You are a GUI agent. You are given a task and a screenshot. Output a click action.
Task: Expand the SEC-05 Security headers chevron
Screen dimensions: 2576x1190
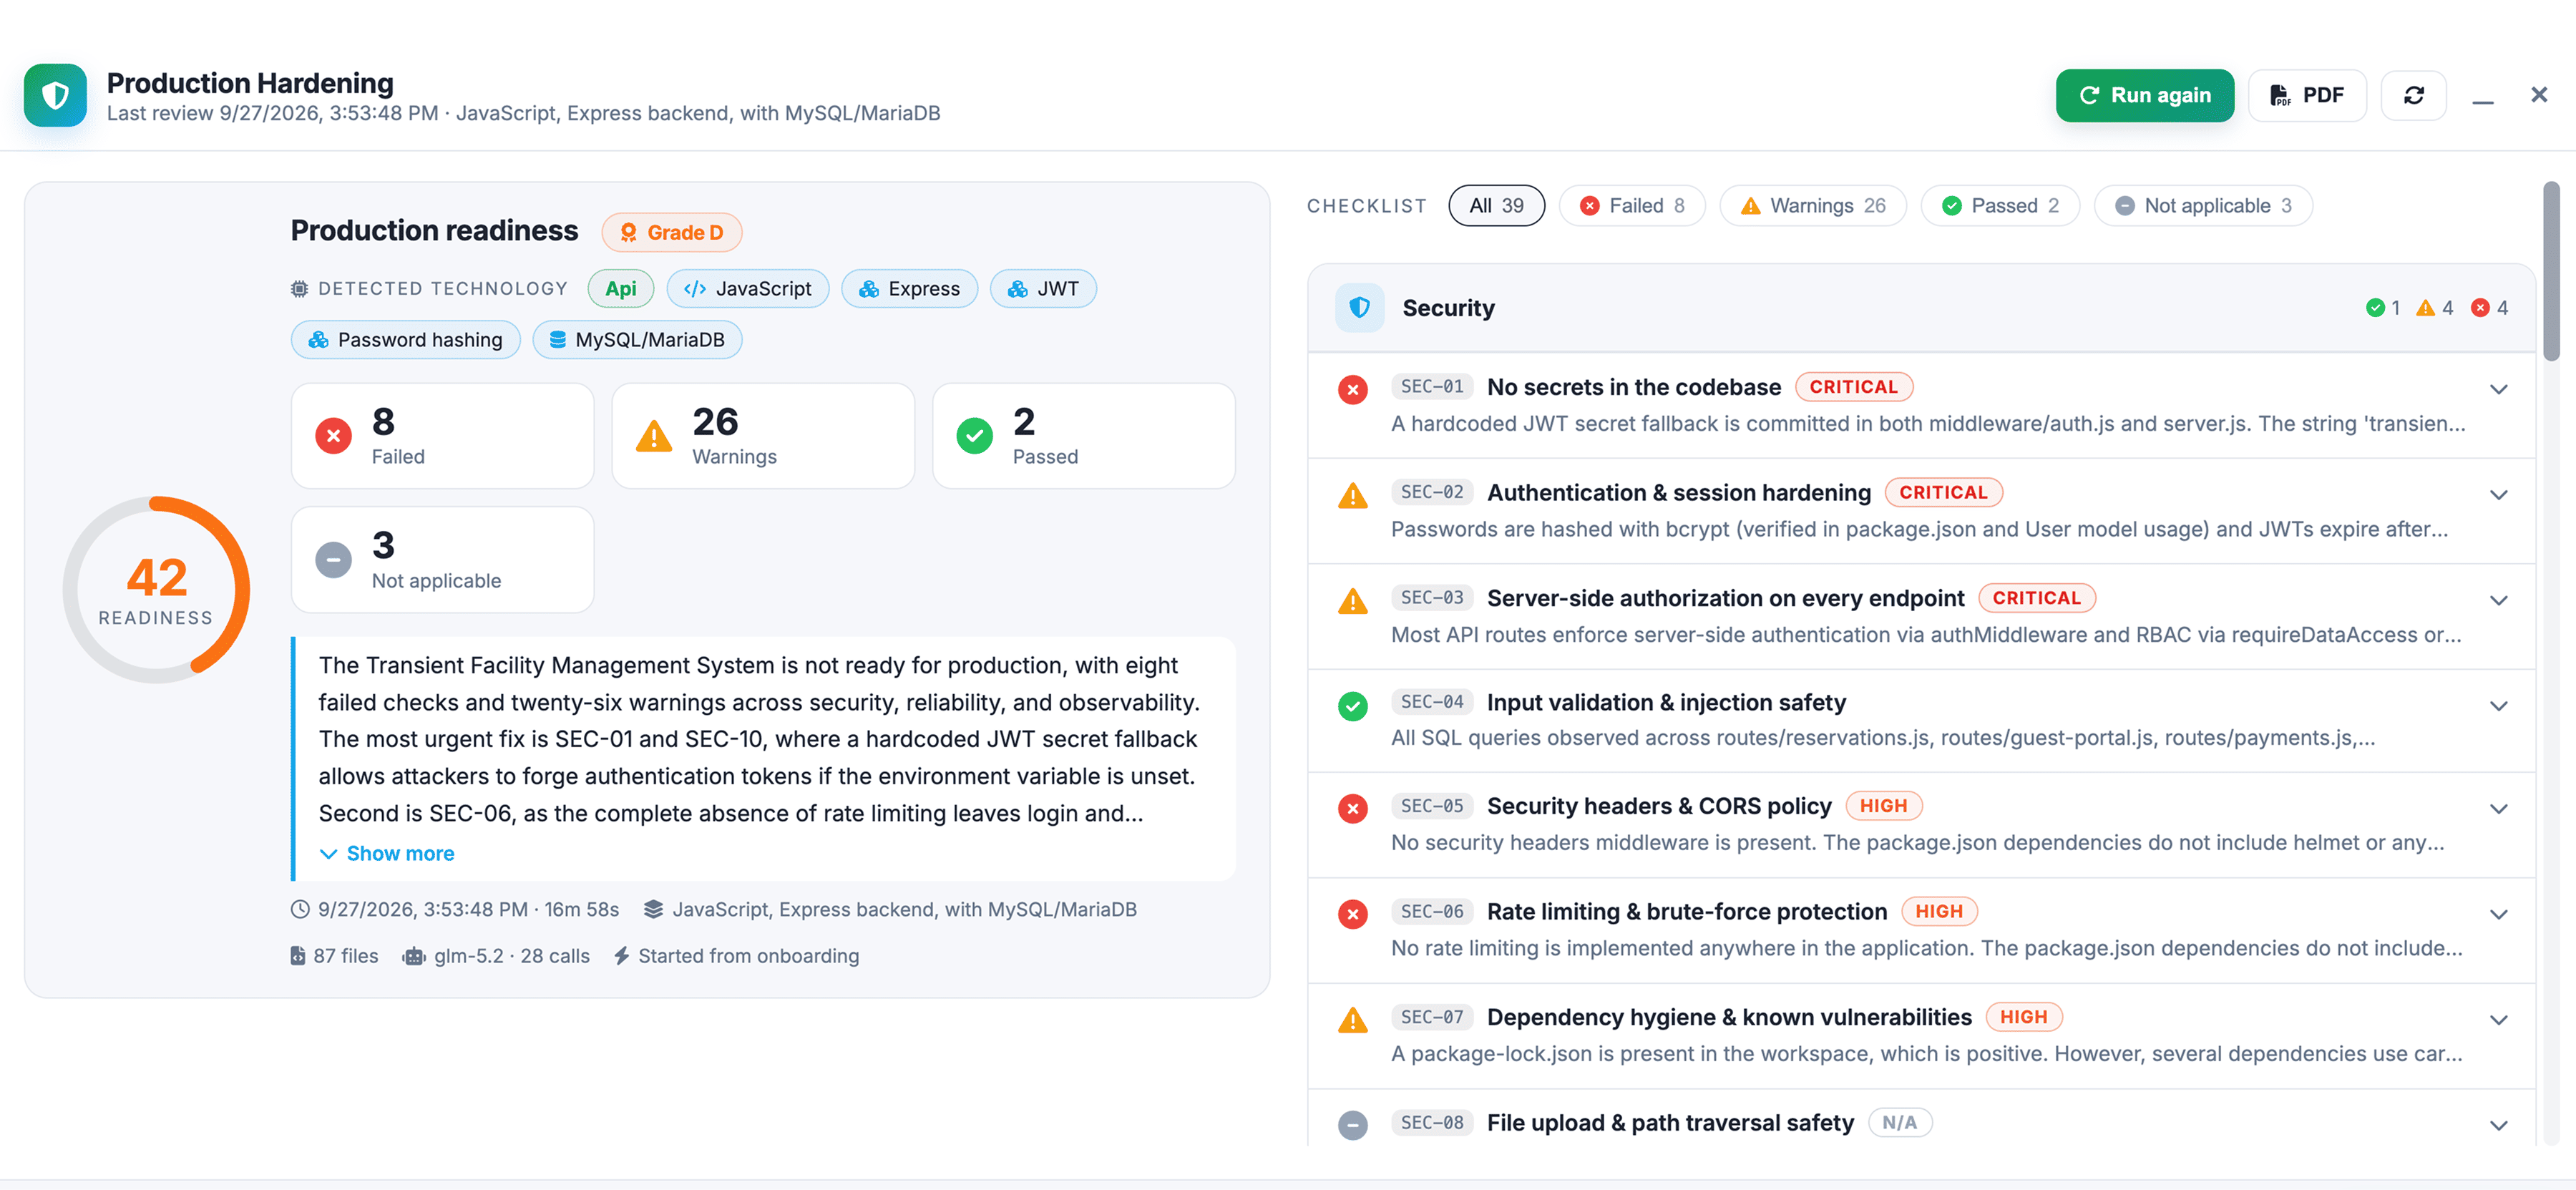(x=2498, y=809)
